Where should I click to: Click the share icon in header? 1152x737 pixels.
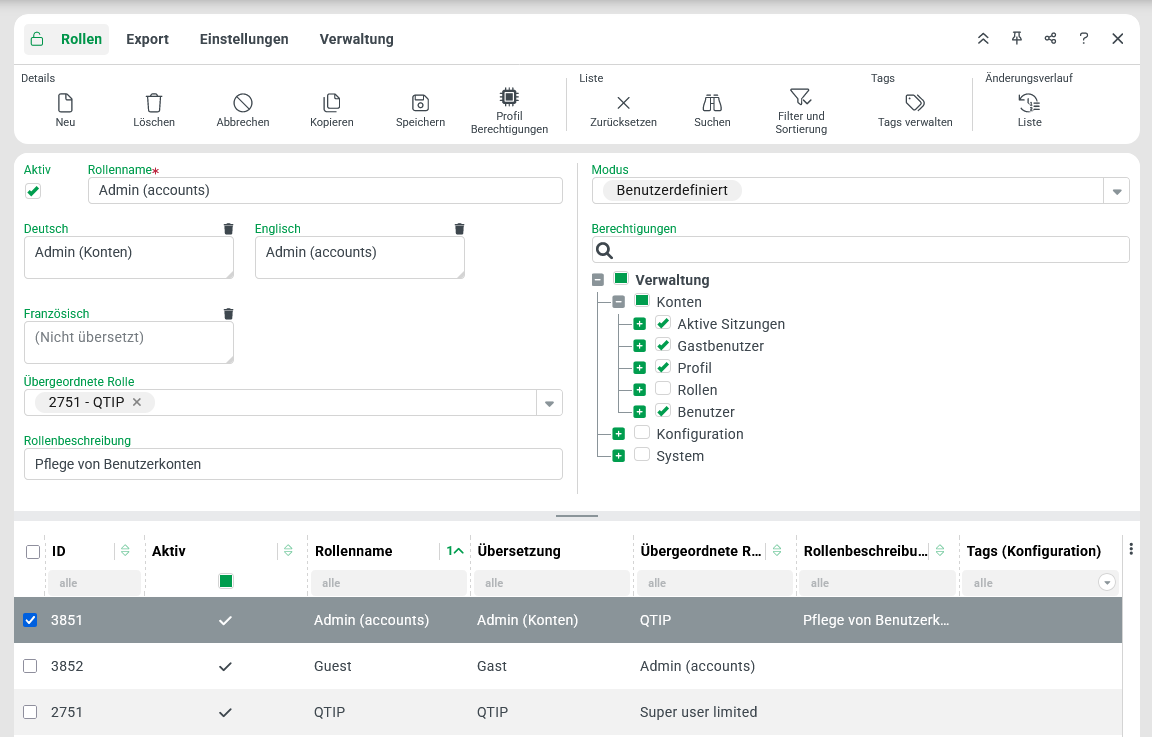[1051, 38]
